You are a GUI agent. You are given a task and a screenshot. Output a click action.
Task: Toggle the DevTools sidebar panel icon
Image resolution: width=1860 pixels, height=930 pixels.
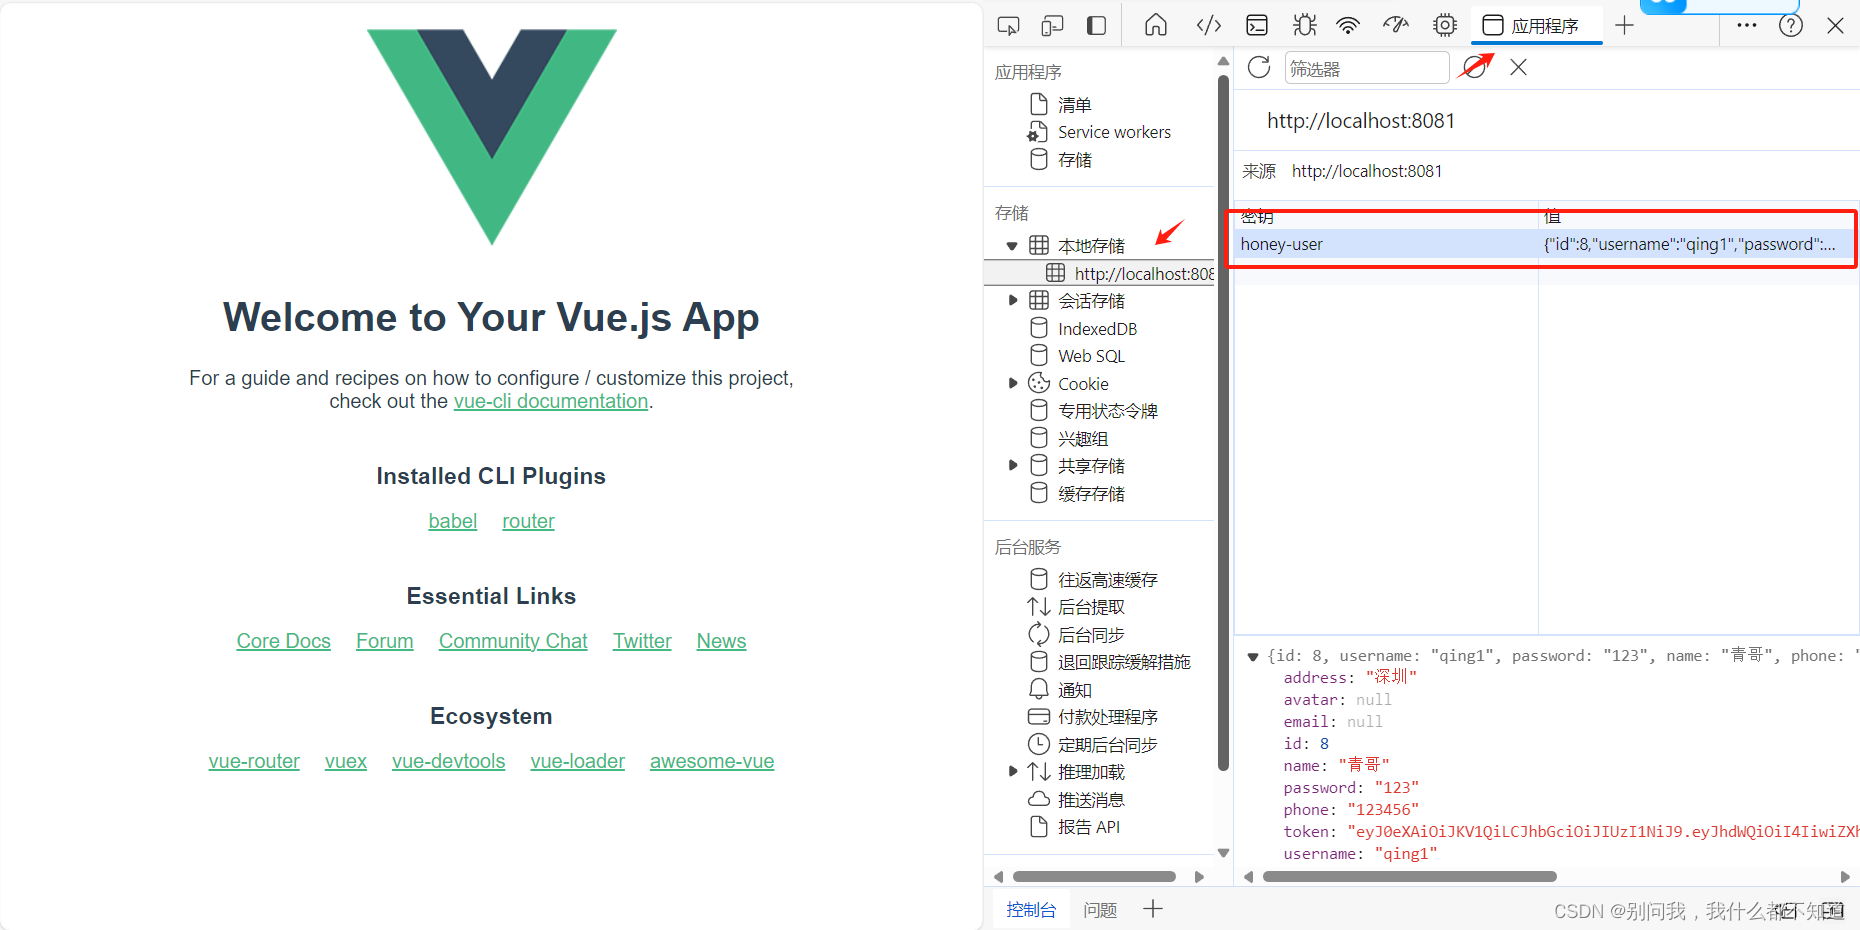[1096, 26]
